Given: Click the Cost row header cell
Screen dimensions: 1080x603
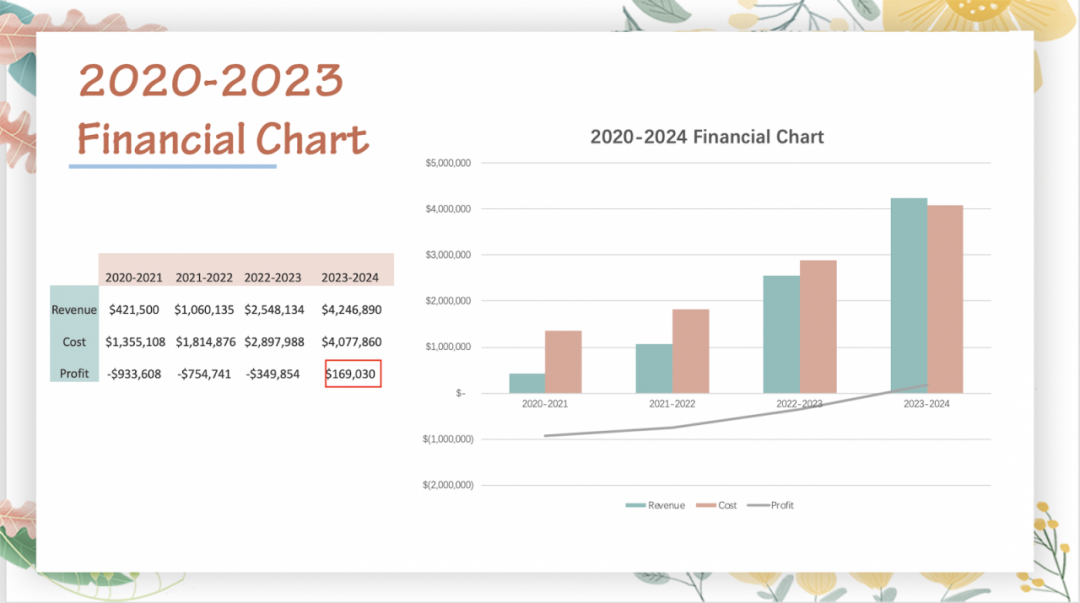Looking at the screenshot, I should click(74, 342).
